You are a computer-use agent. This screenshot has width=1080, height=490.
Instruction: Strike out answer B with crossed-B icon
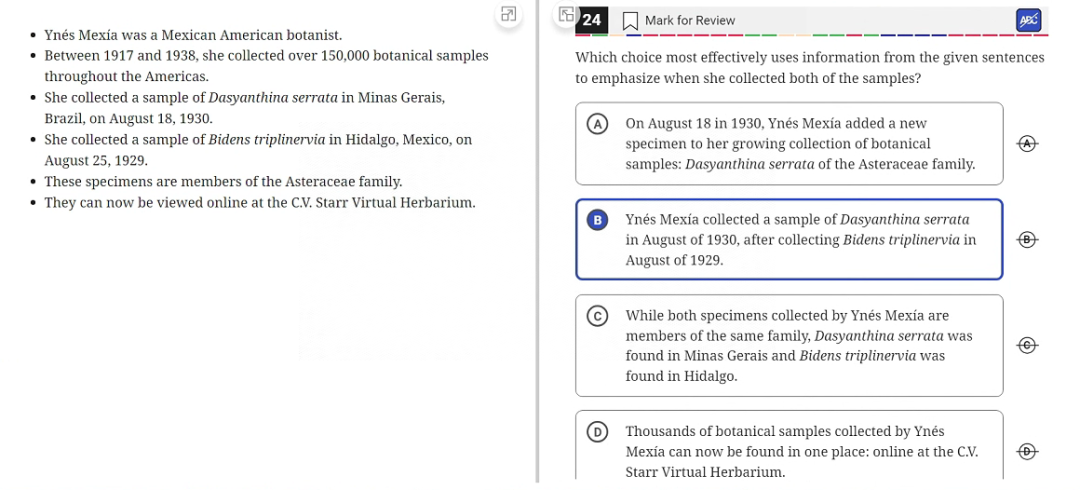[x=1027, y=239]
